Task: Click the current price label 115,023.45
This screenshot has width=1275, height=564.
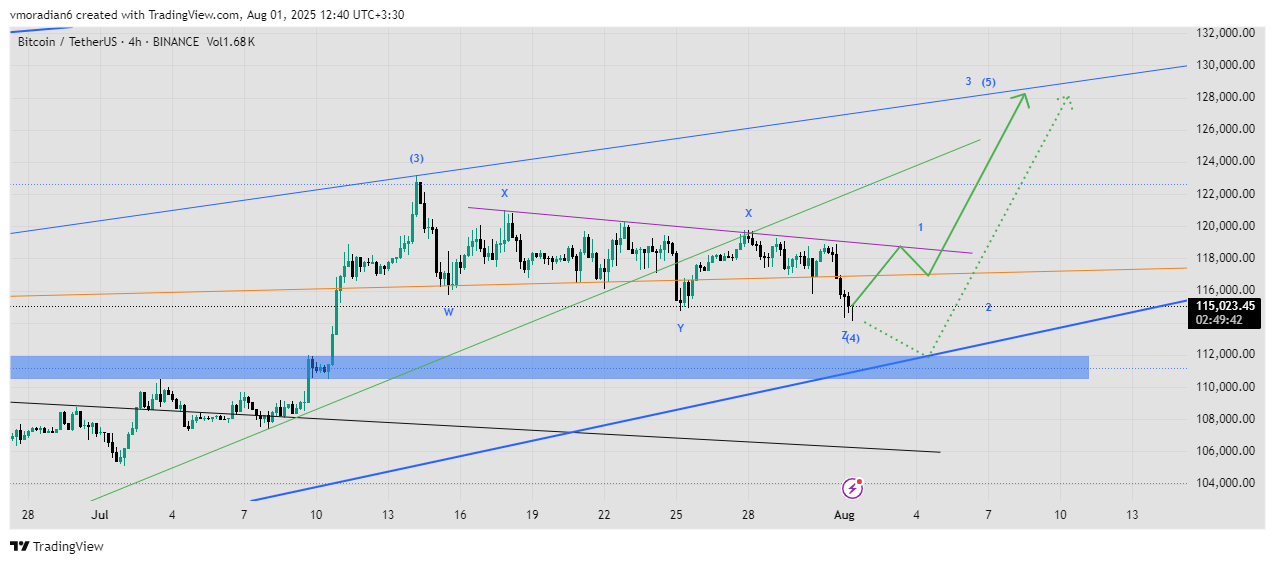Action: [1224, 306]
